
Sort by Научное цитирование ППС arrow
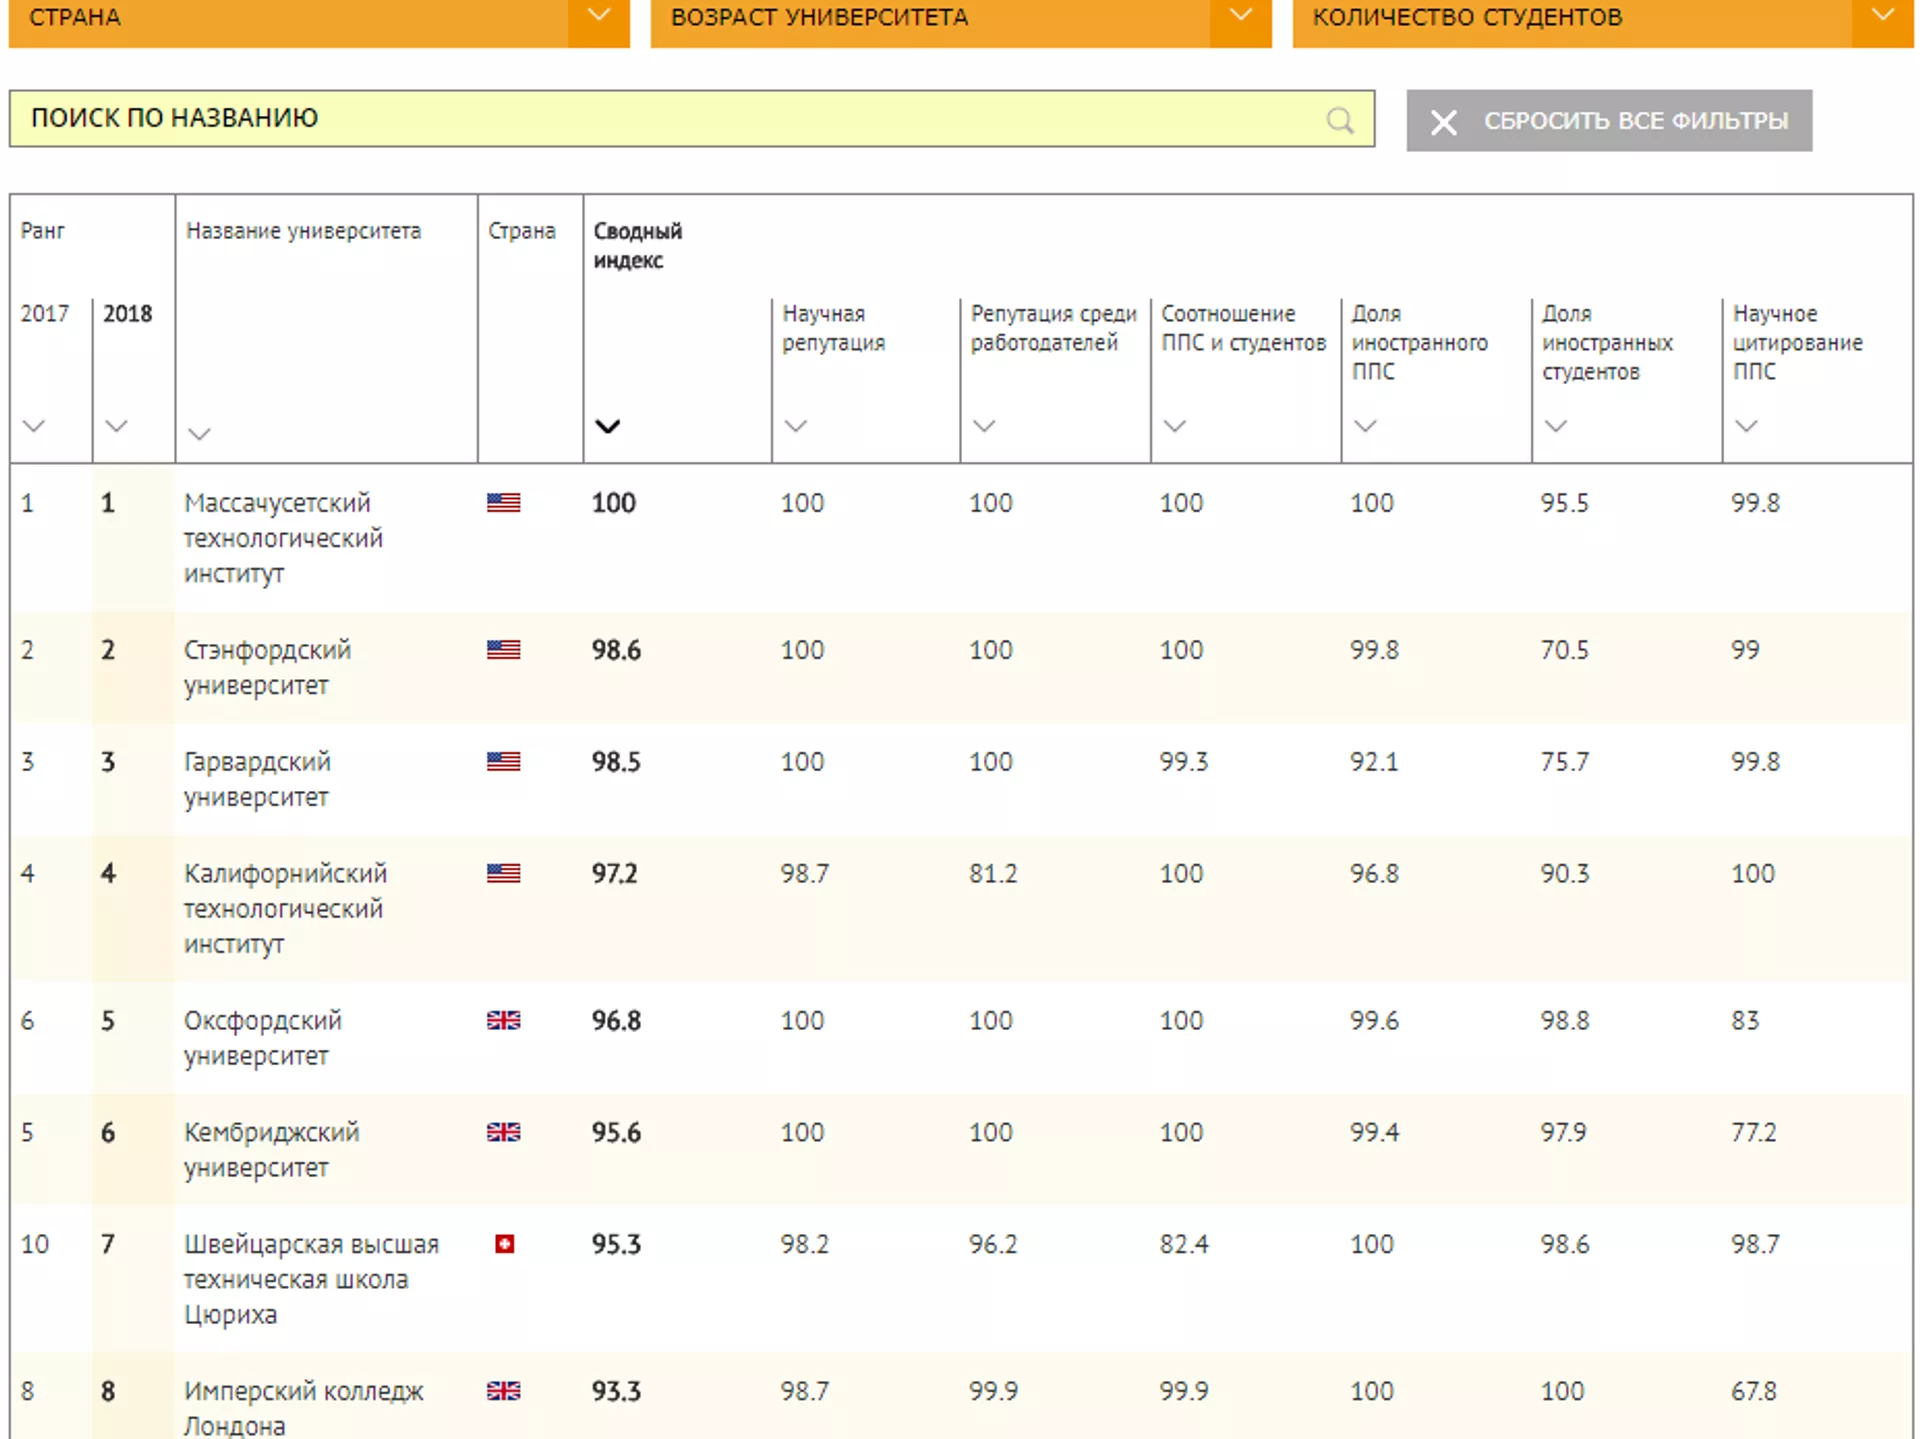1746,426
